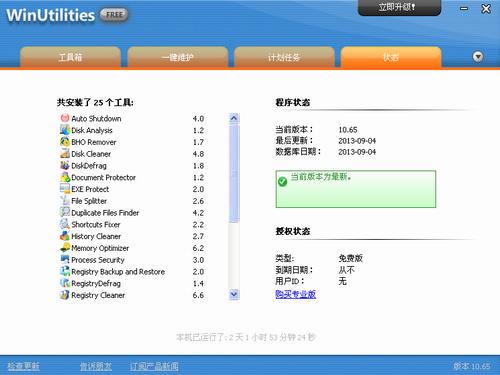
Task: Click the 当前版本为最新 status message
Action: pyautogui.click(x=321, y=177)
